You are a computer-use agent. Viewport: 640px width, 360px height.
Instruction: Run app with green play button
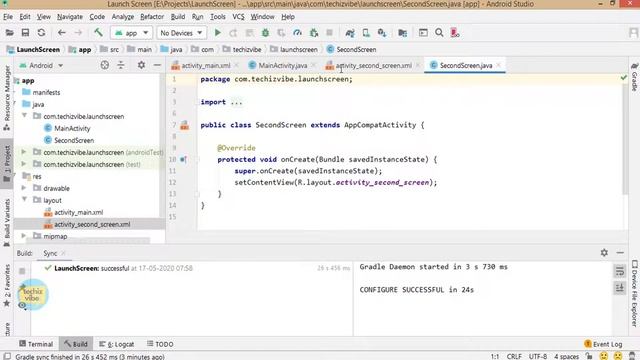218,33
